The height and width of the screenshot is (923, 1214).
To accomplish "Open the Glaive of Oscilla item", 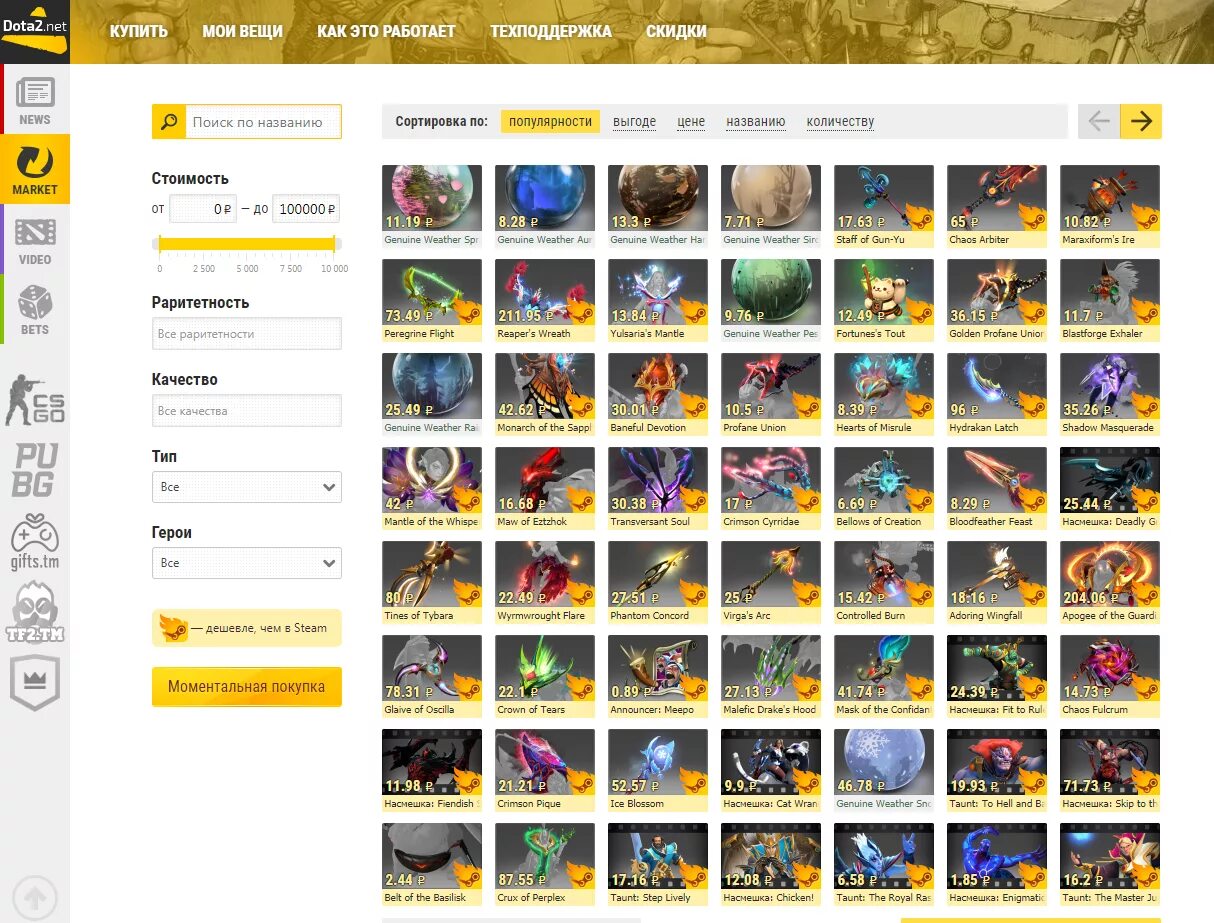I will [x=432, y=676].
